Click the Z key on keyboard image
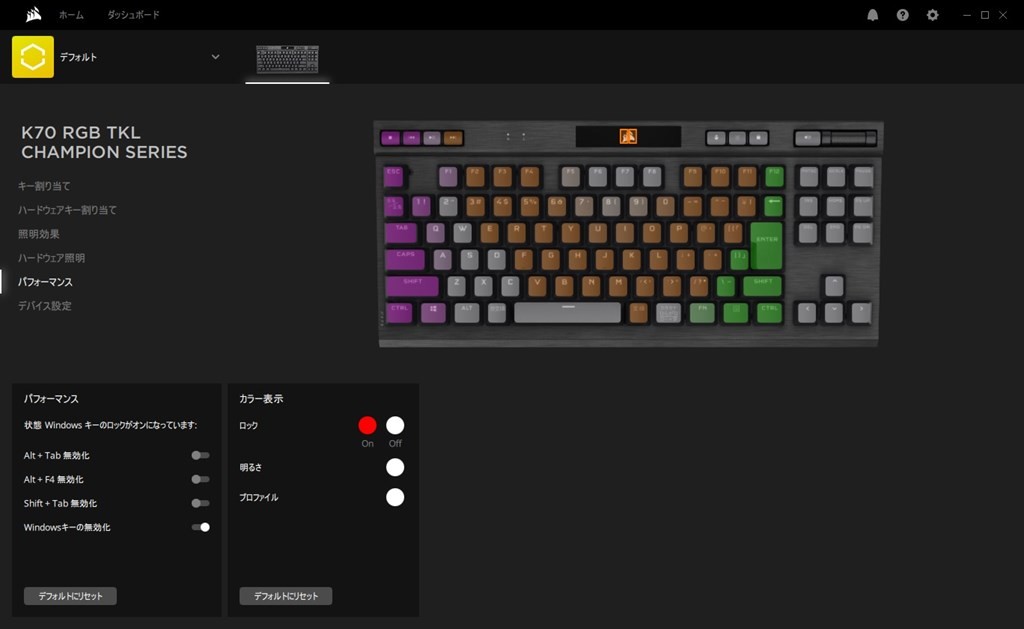The height and width of the screenshot is (629, 1024). tap(456, 285)
